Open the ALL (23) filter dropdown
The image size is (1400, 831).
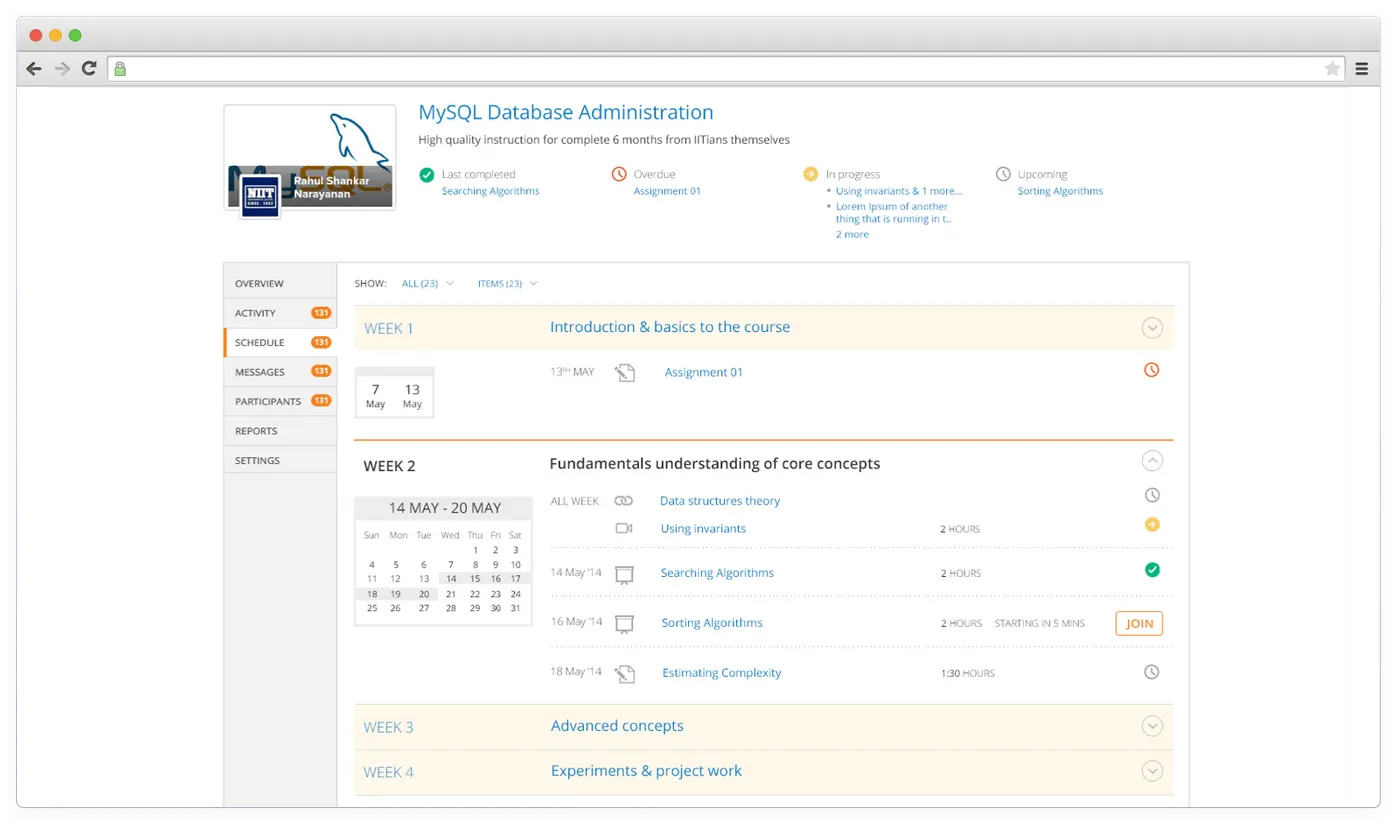point(428,284)
